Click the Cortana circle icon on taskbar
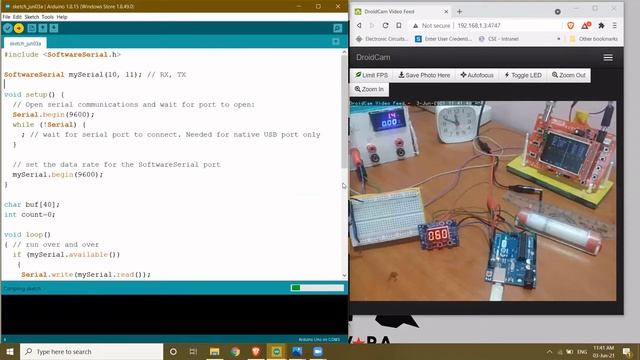Screen dimensions: 640x360 click(x=173, y=351)
